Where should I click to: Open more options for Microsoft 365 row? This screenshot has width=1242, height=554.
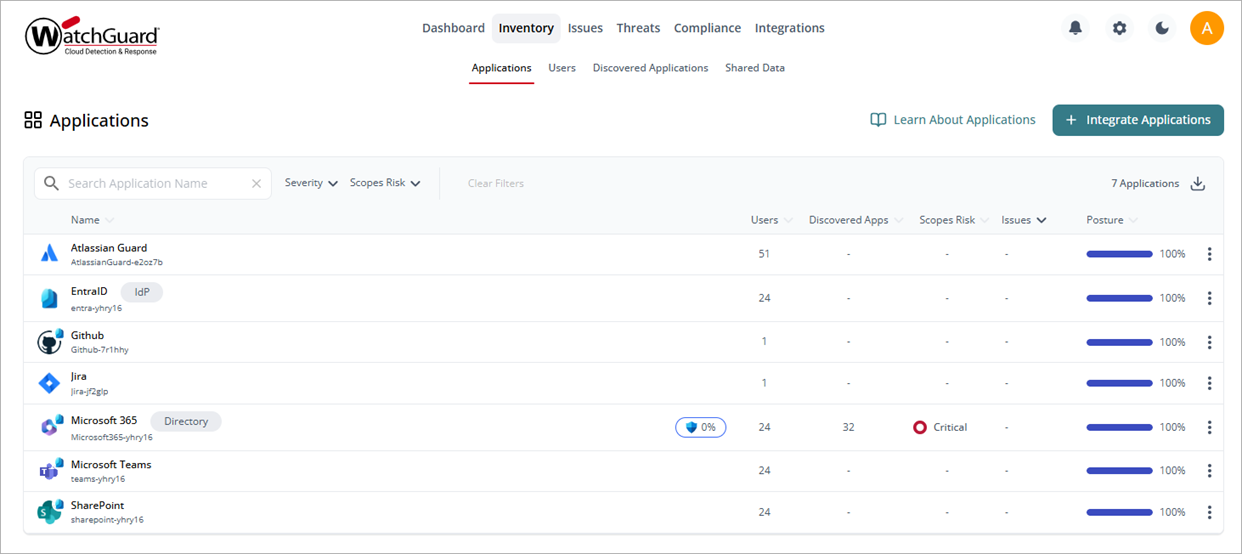coord(1209,427)
